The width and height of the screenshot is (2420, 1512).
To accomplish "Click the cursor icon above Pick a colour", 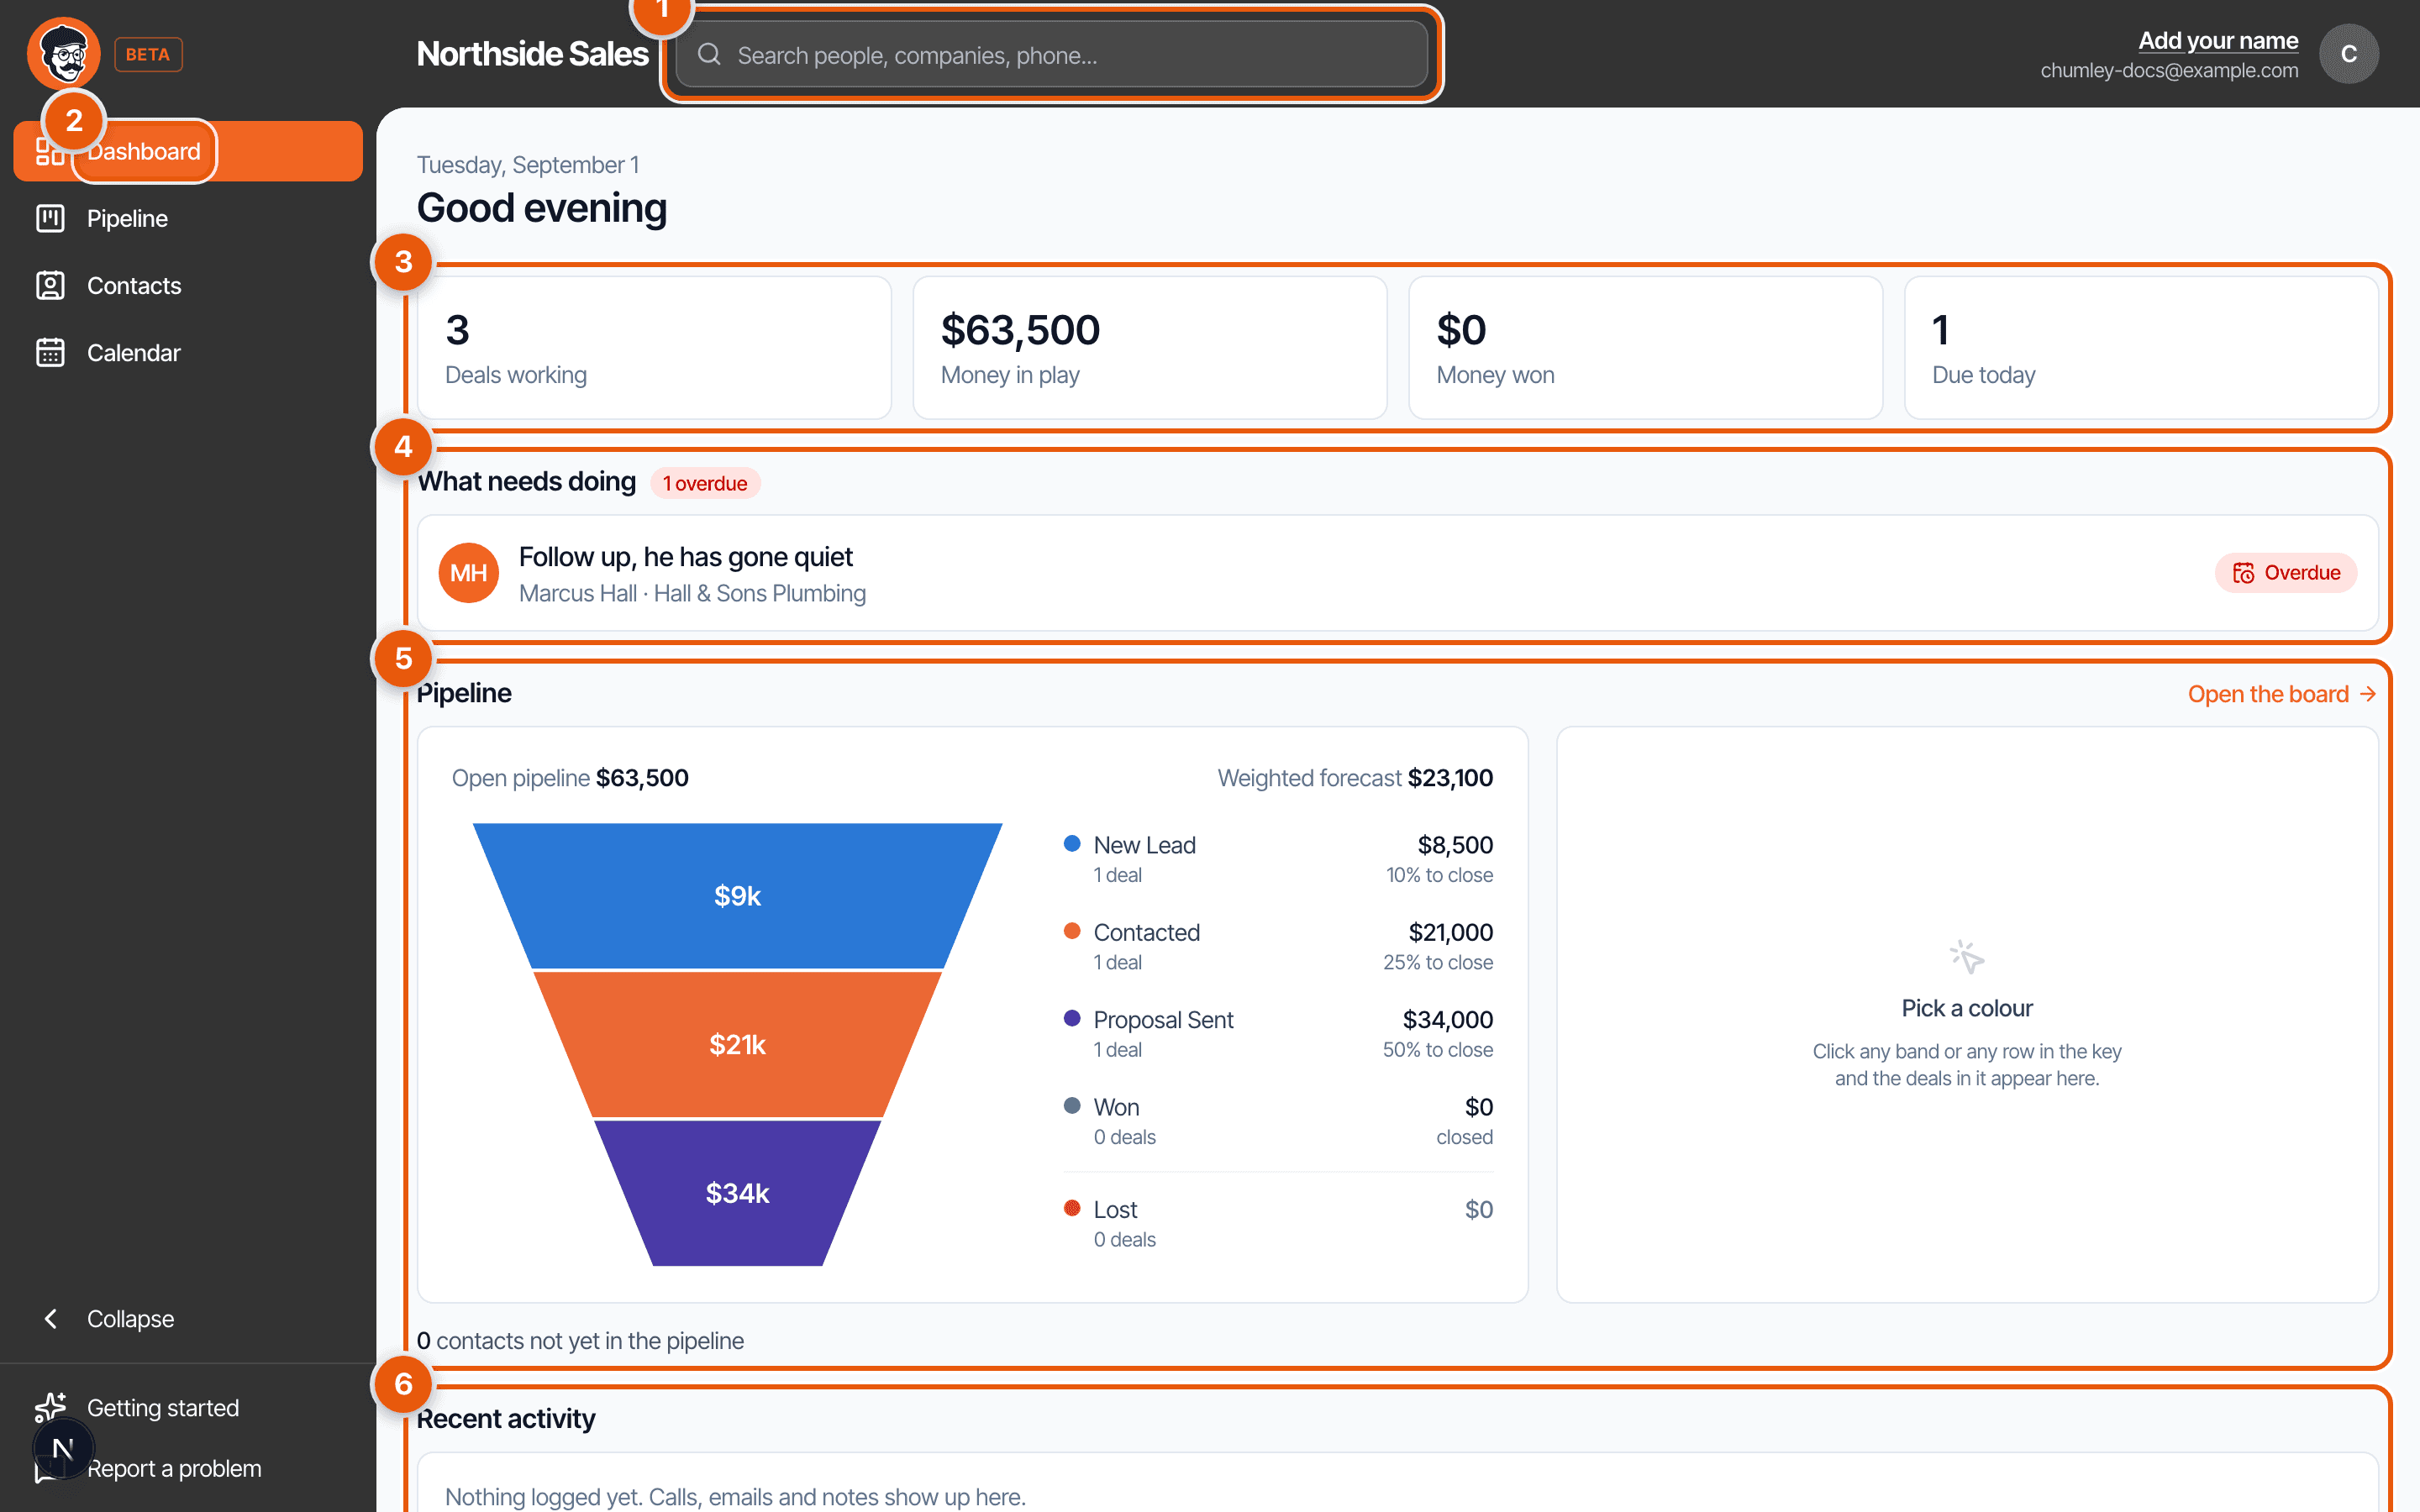I will pos(1967,957).
